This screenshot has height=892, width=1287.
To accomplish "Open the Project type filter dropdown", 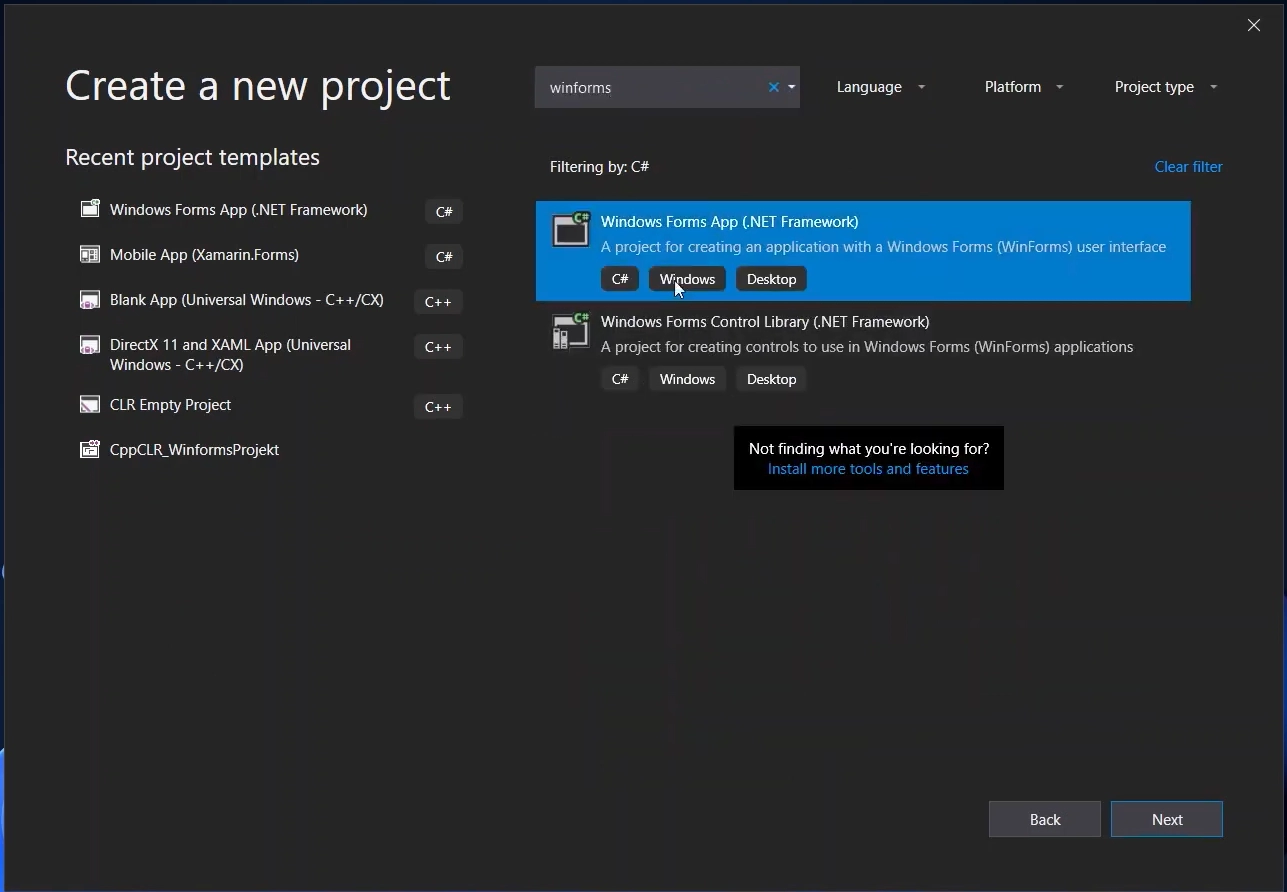I will tap(1165, 87).
